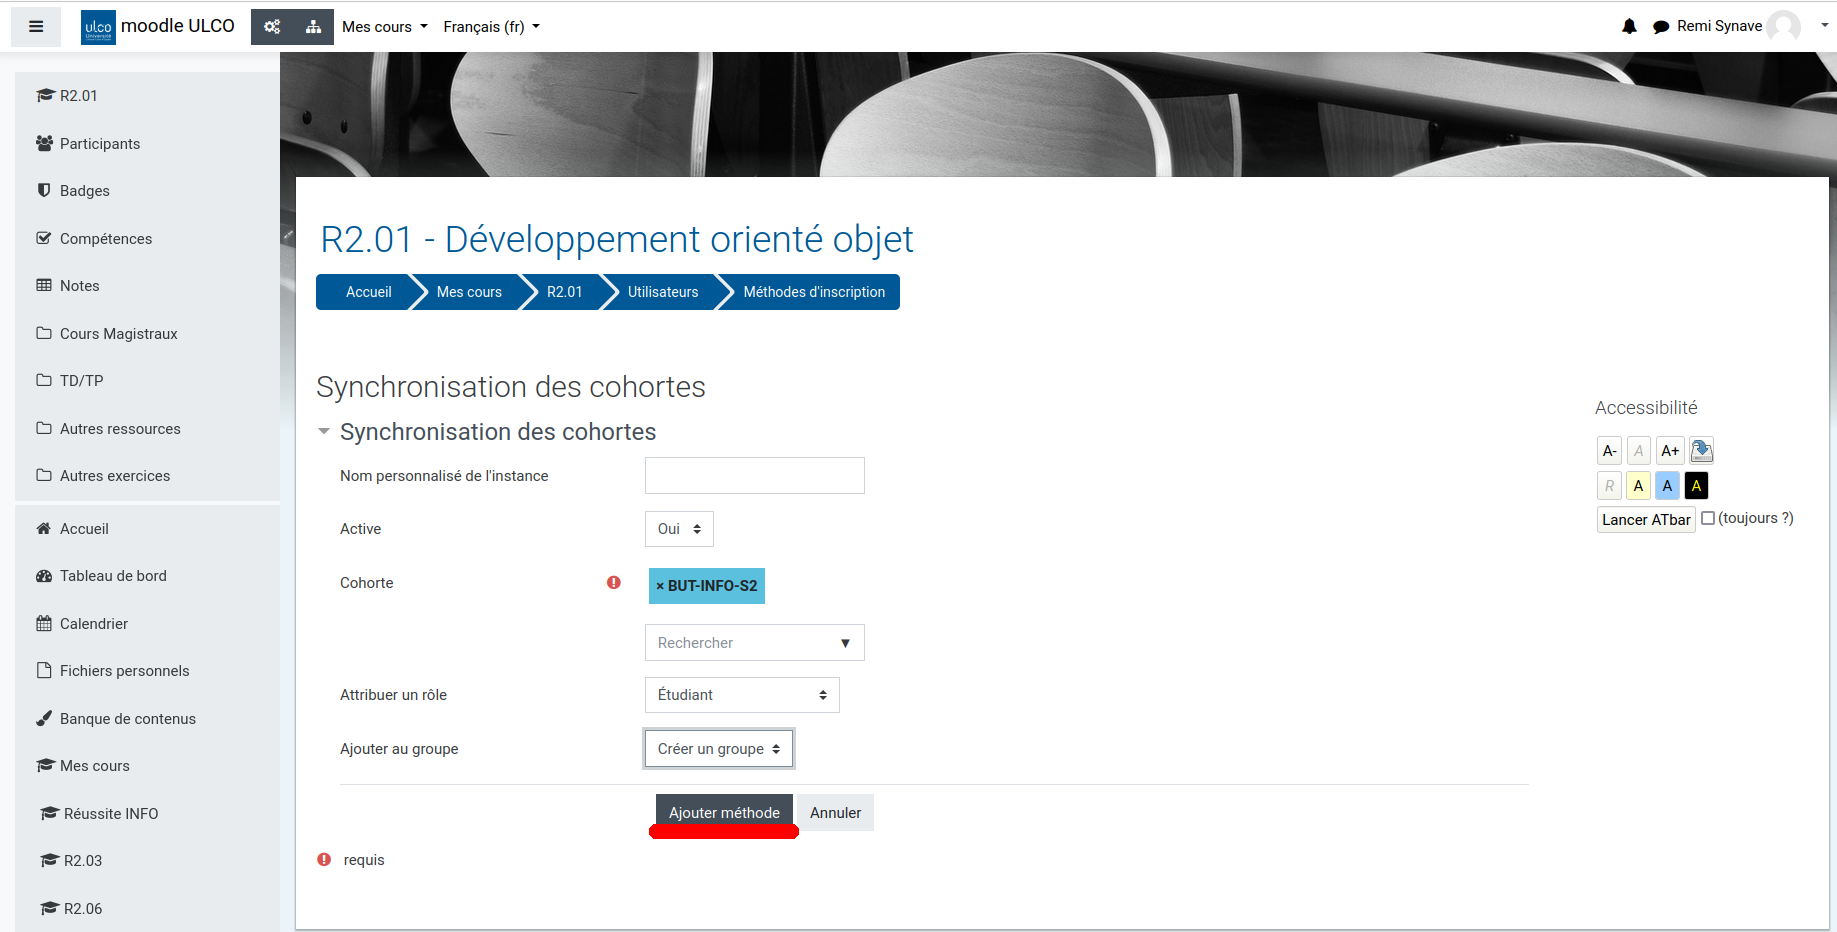Open the Active Oui dropdown
This screenshot has width=1837, height=932.
coord(679,529)
